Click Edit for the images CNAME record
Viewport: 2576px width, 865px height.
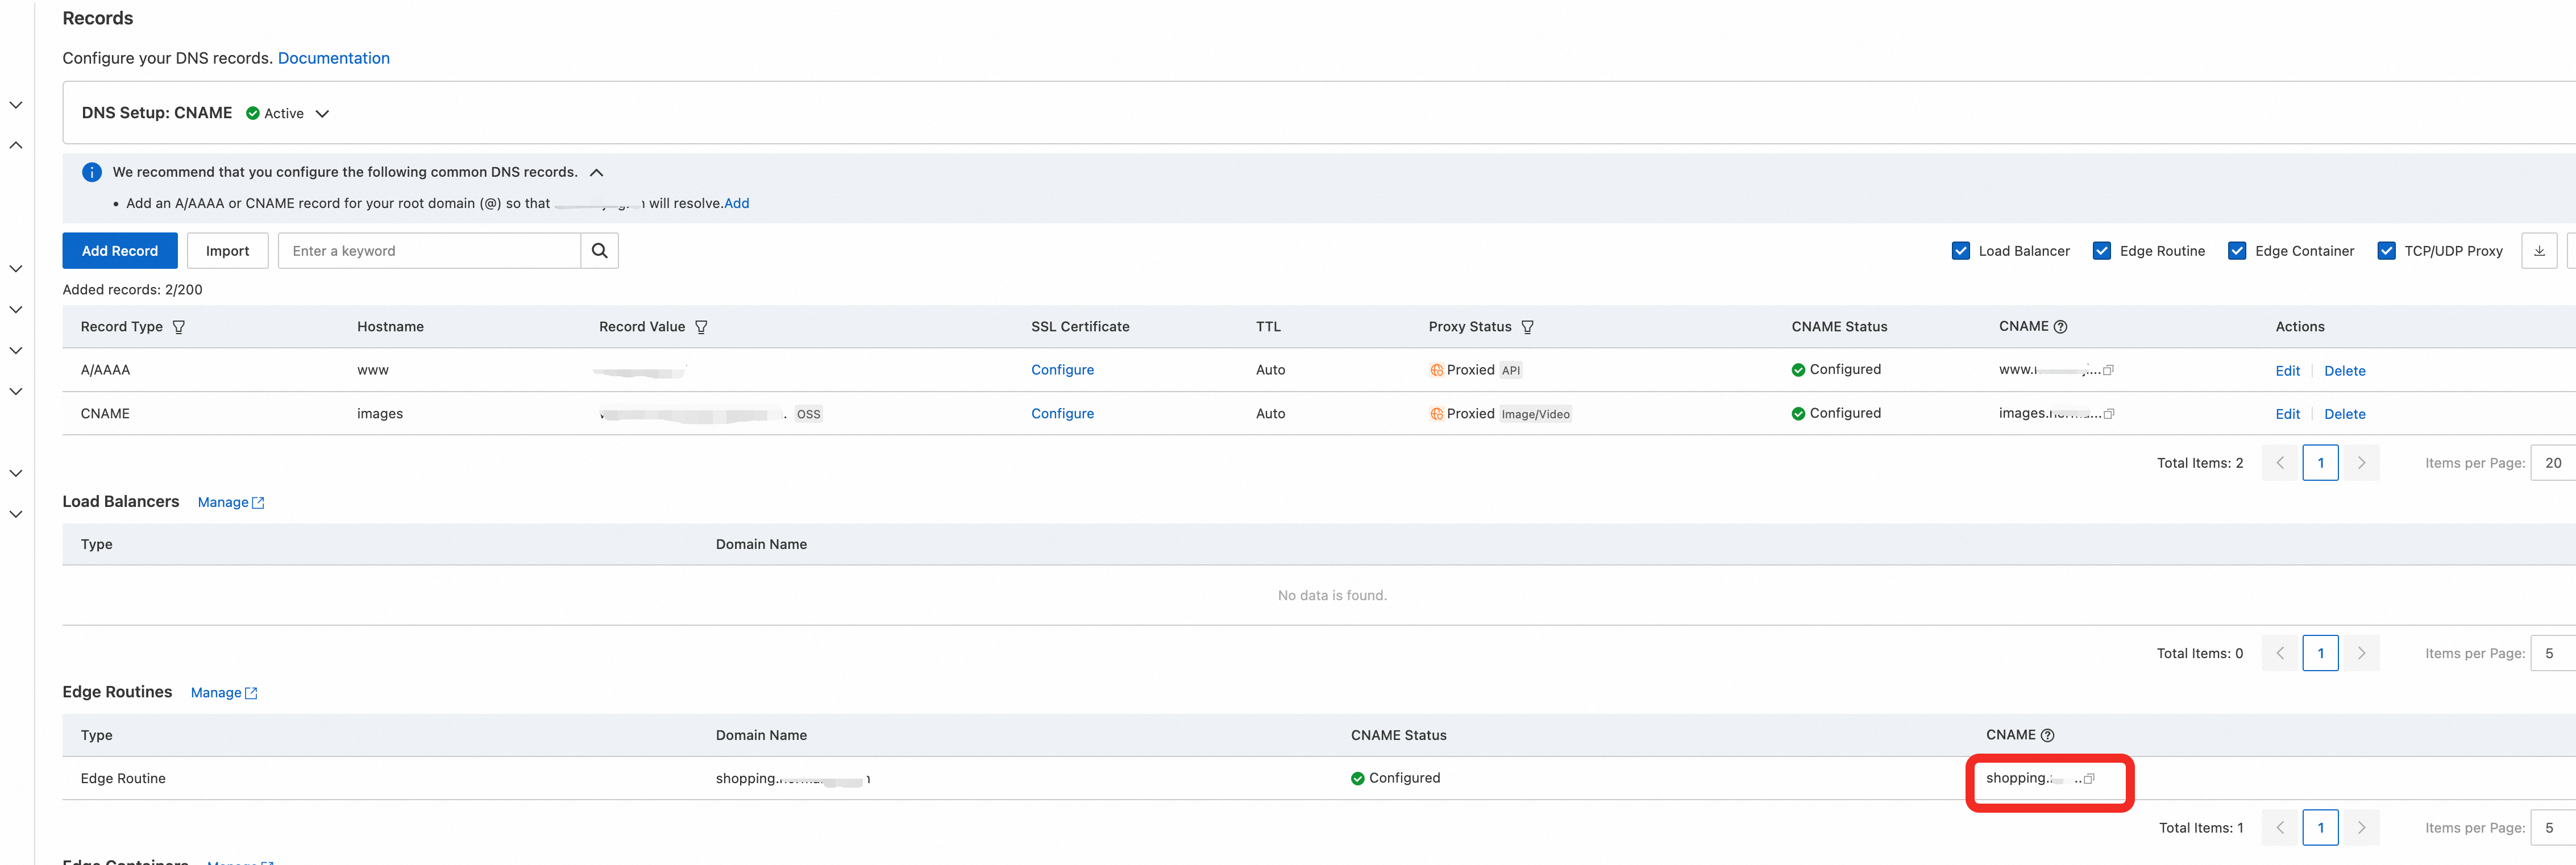(x=2287, y=414)
